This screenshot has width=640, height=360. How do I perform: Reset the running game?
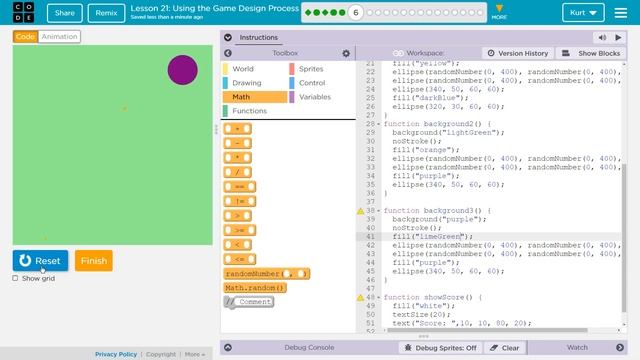[x=40, y=260]
